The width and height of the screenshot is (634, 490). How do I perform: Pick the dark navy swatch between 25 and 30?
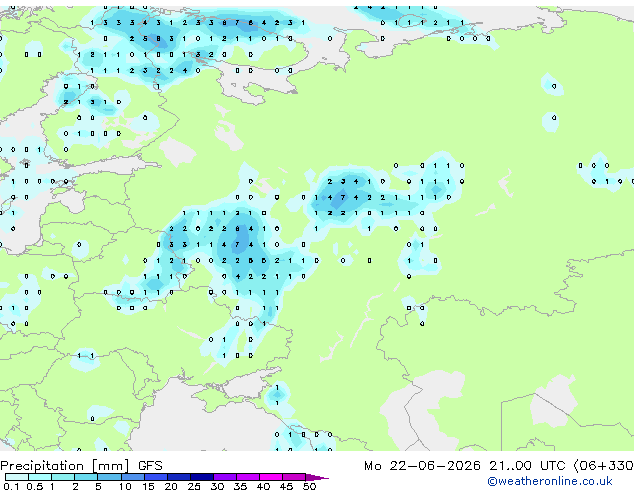(202, 477)
